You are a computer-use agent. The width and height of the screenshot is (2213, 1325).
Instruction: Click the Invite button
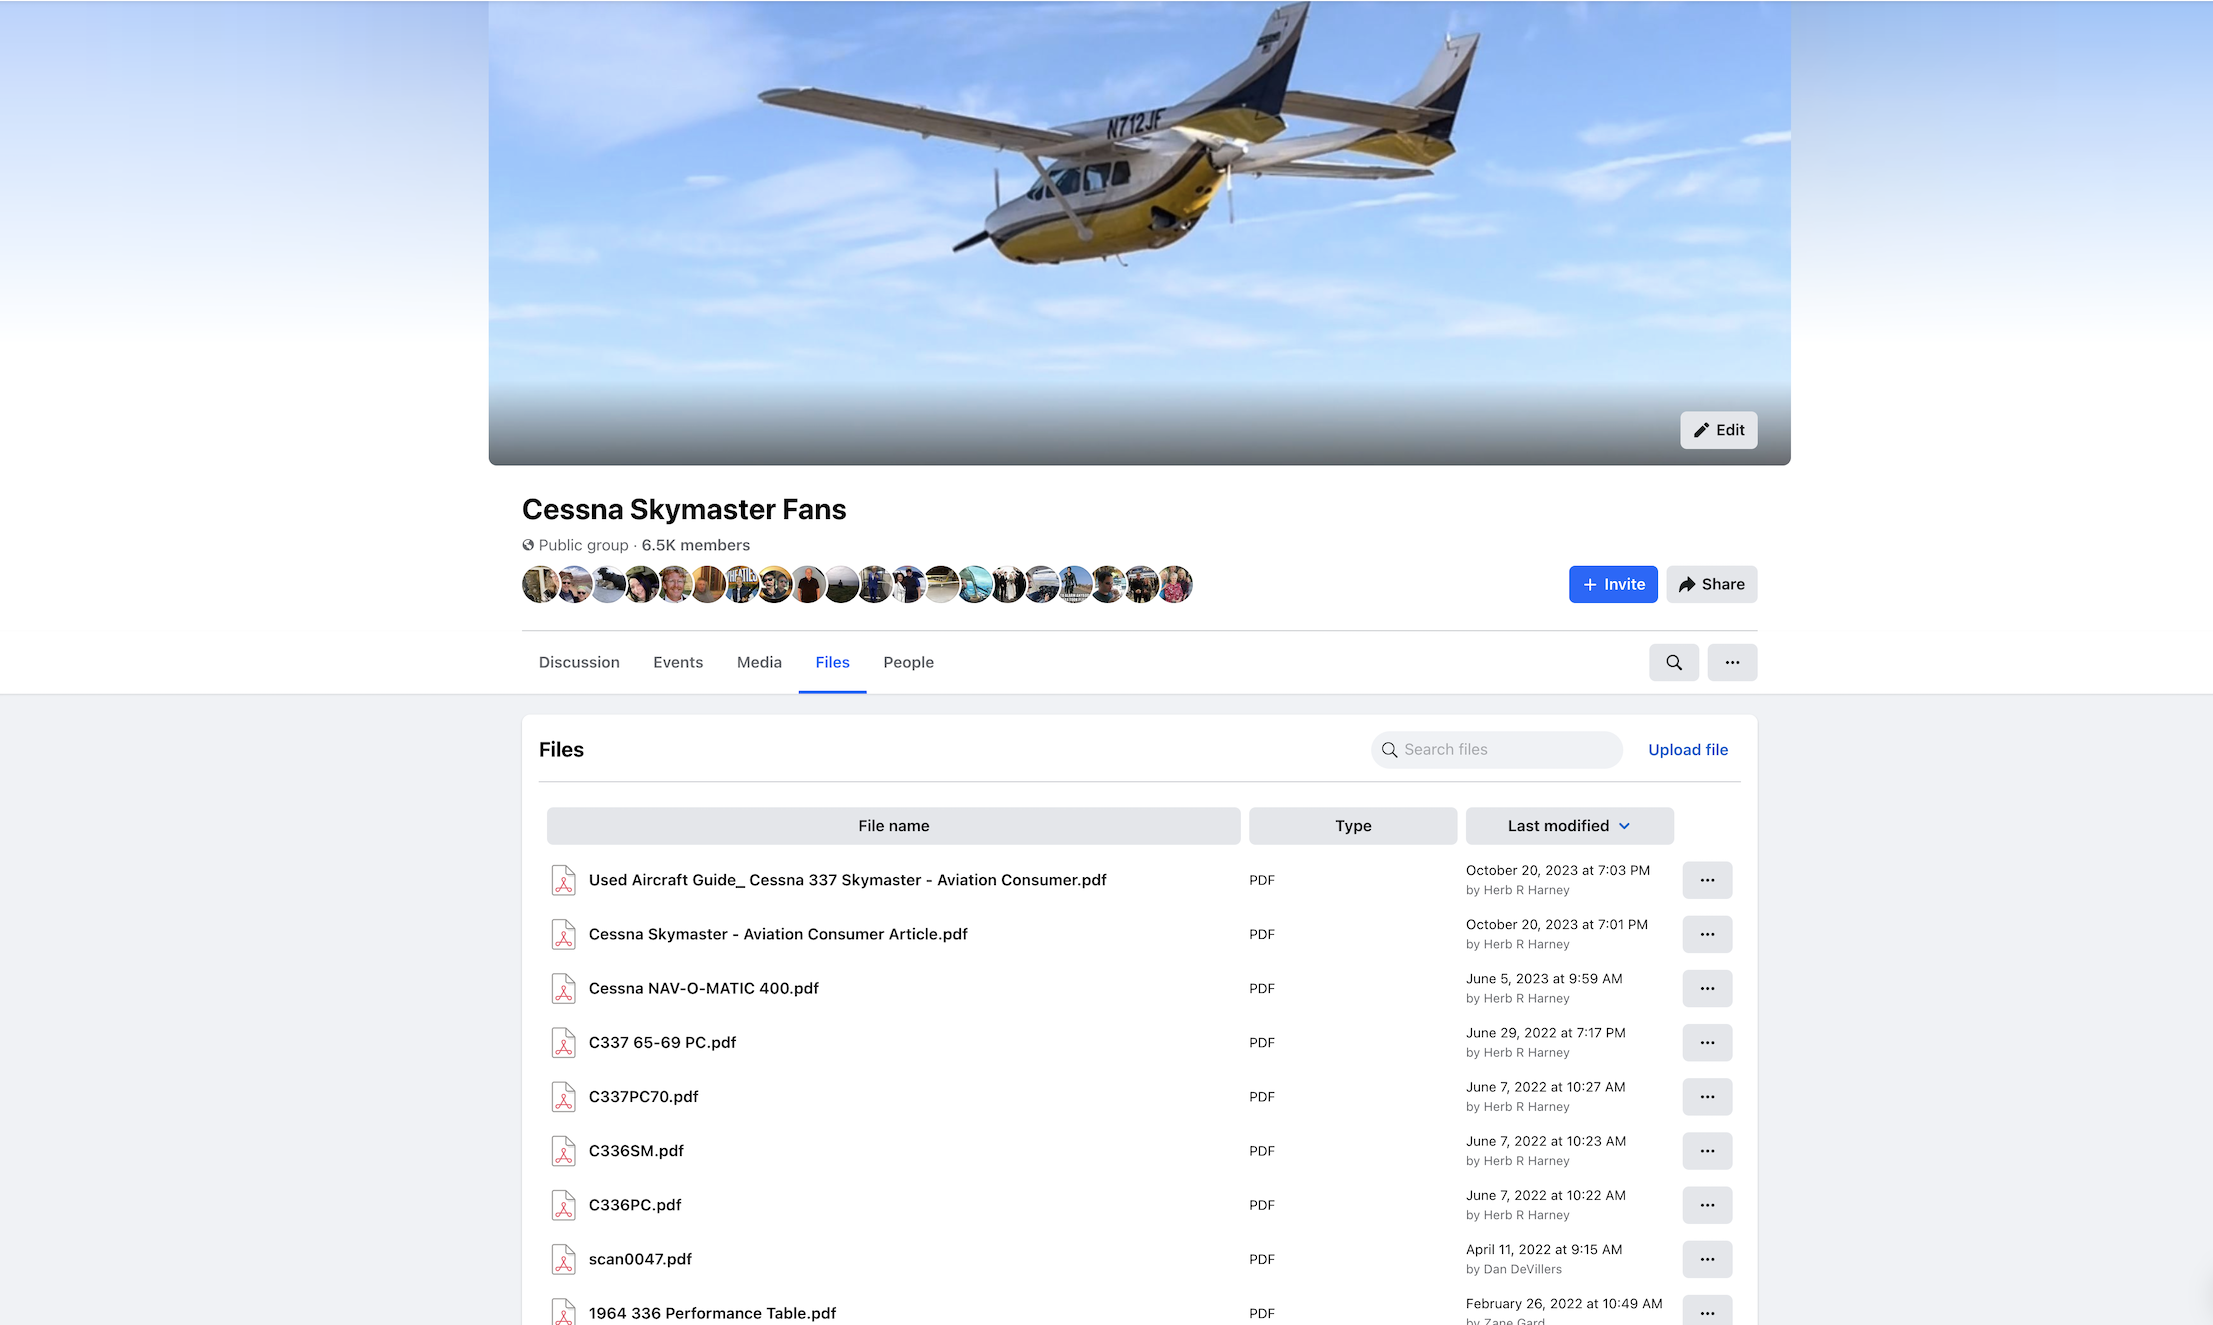click(x=1613, y=584)
